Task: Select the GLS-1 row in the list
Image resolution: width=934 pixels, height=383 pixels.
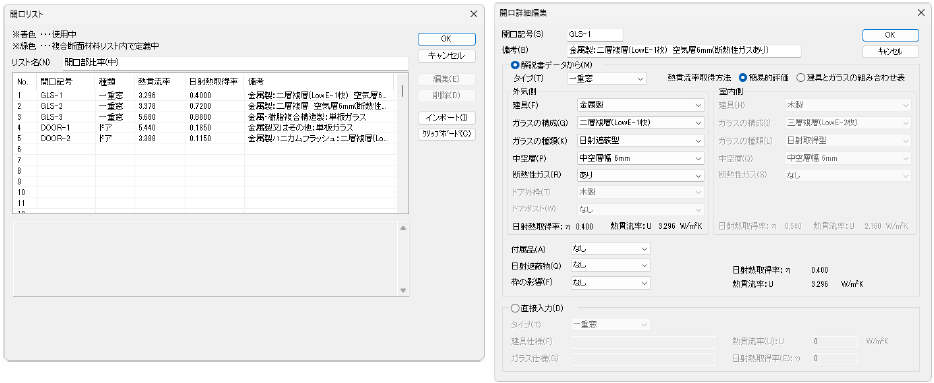Action: pyautogui.click(x=203, y=95)
